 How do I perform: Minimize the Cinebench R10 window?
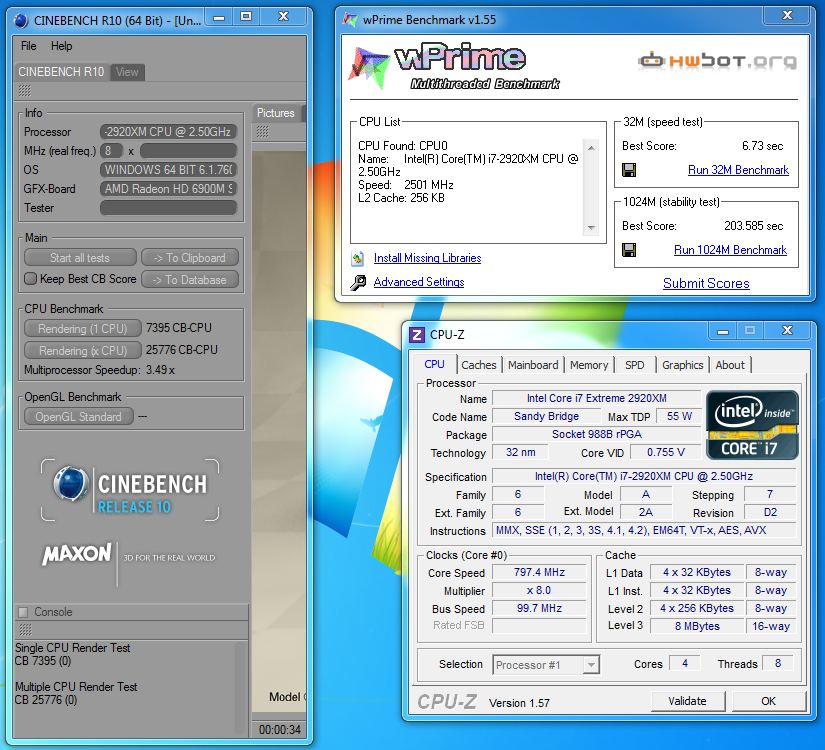point(219,17)
